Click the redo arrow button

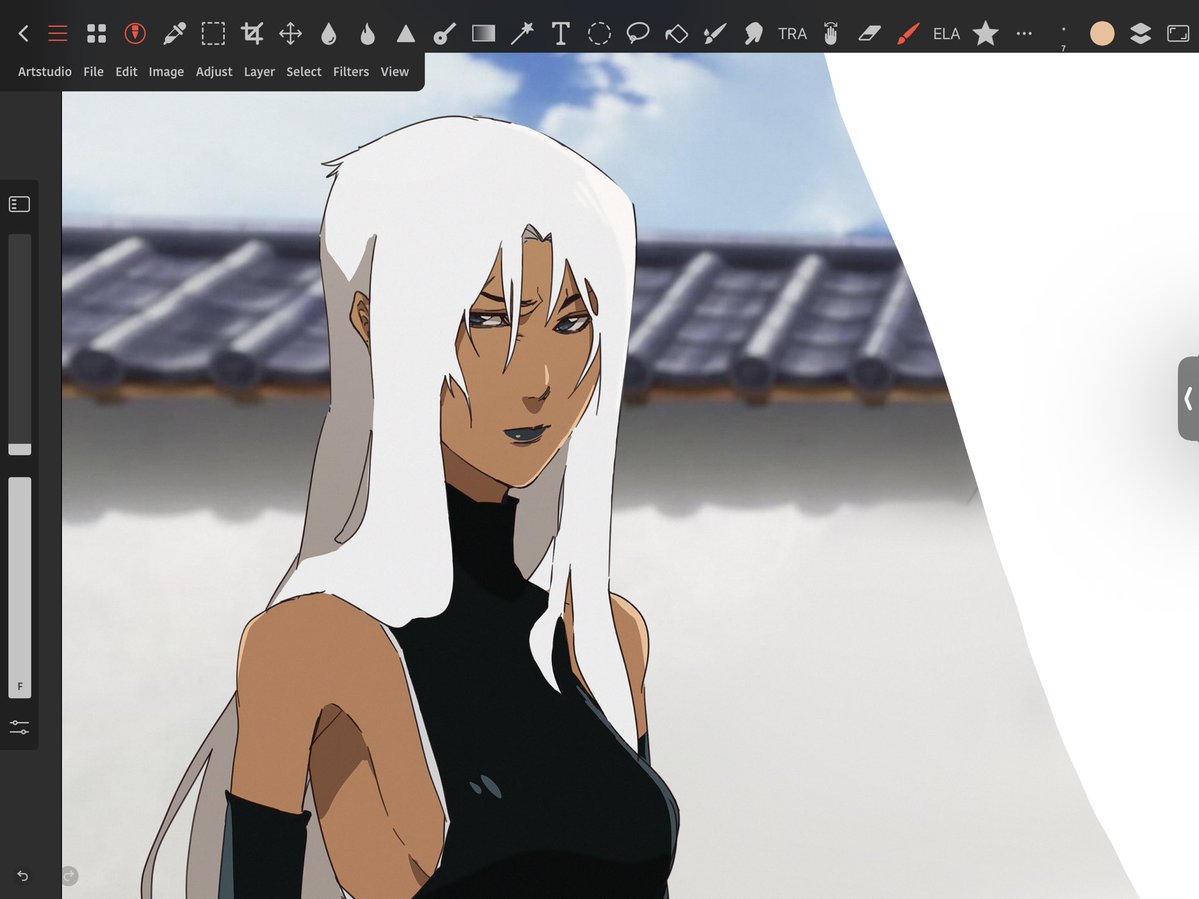(x=70, y=876)
